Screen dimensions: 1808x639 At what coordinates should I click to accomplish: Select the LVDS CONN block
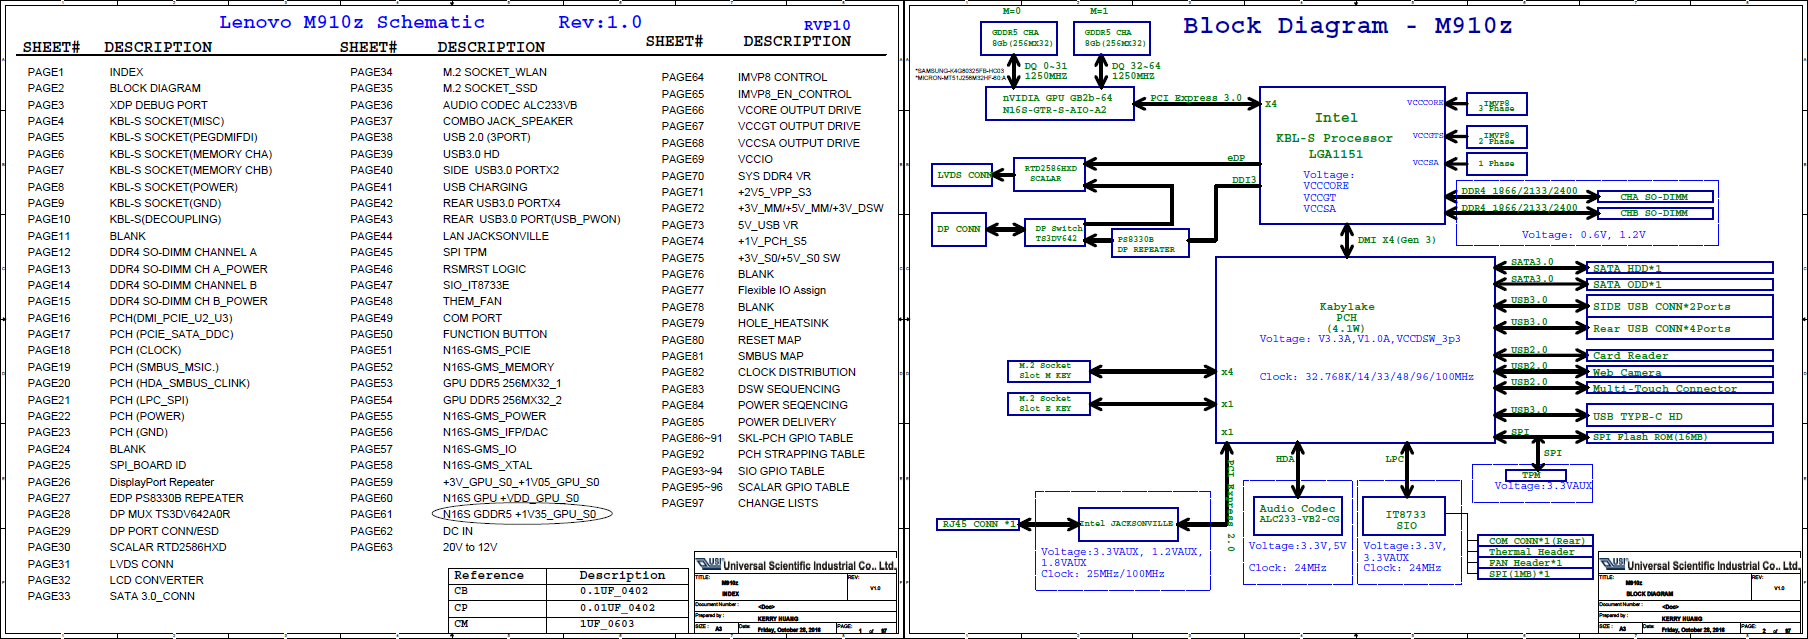click(963, 175)
